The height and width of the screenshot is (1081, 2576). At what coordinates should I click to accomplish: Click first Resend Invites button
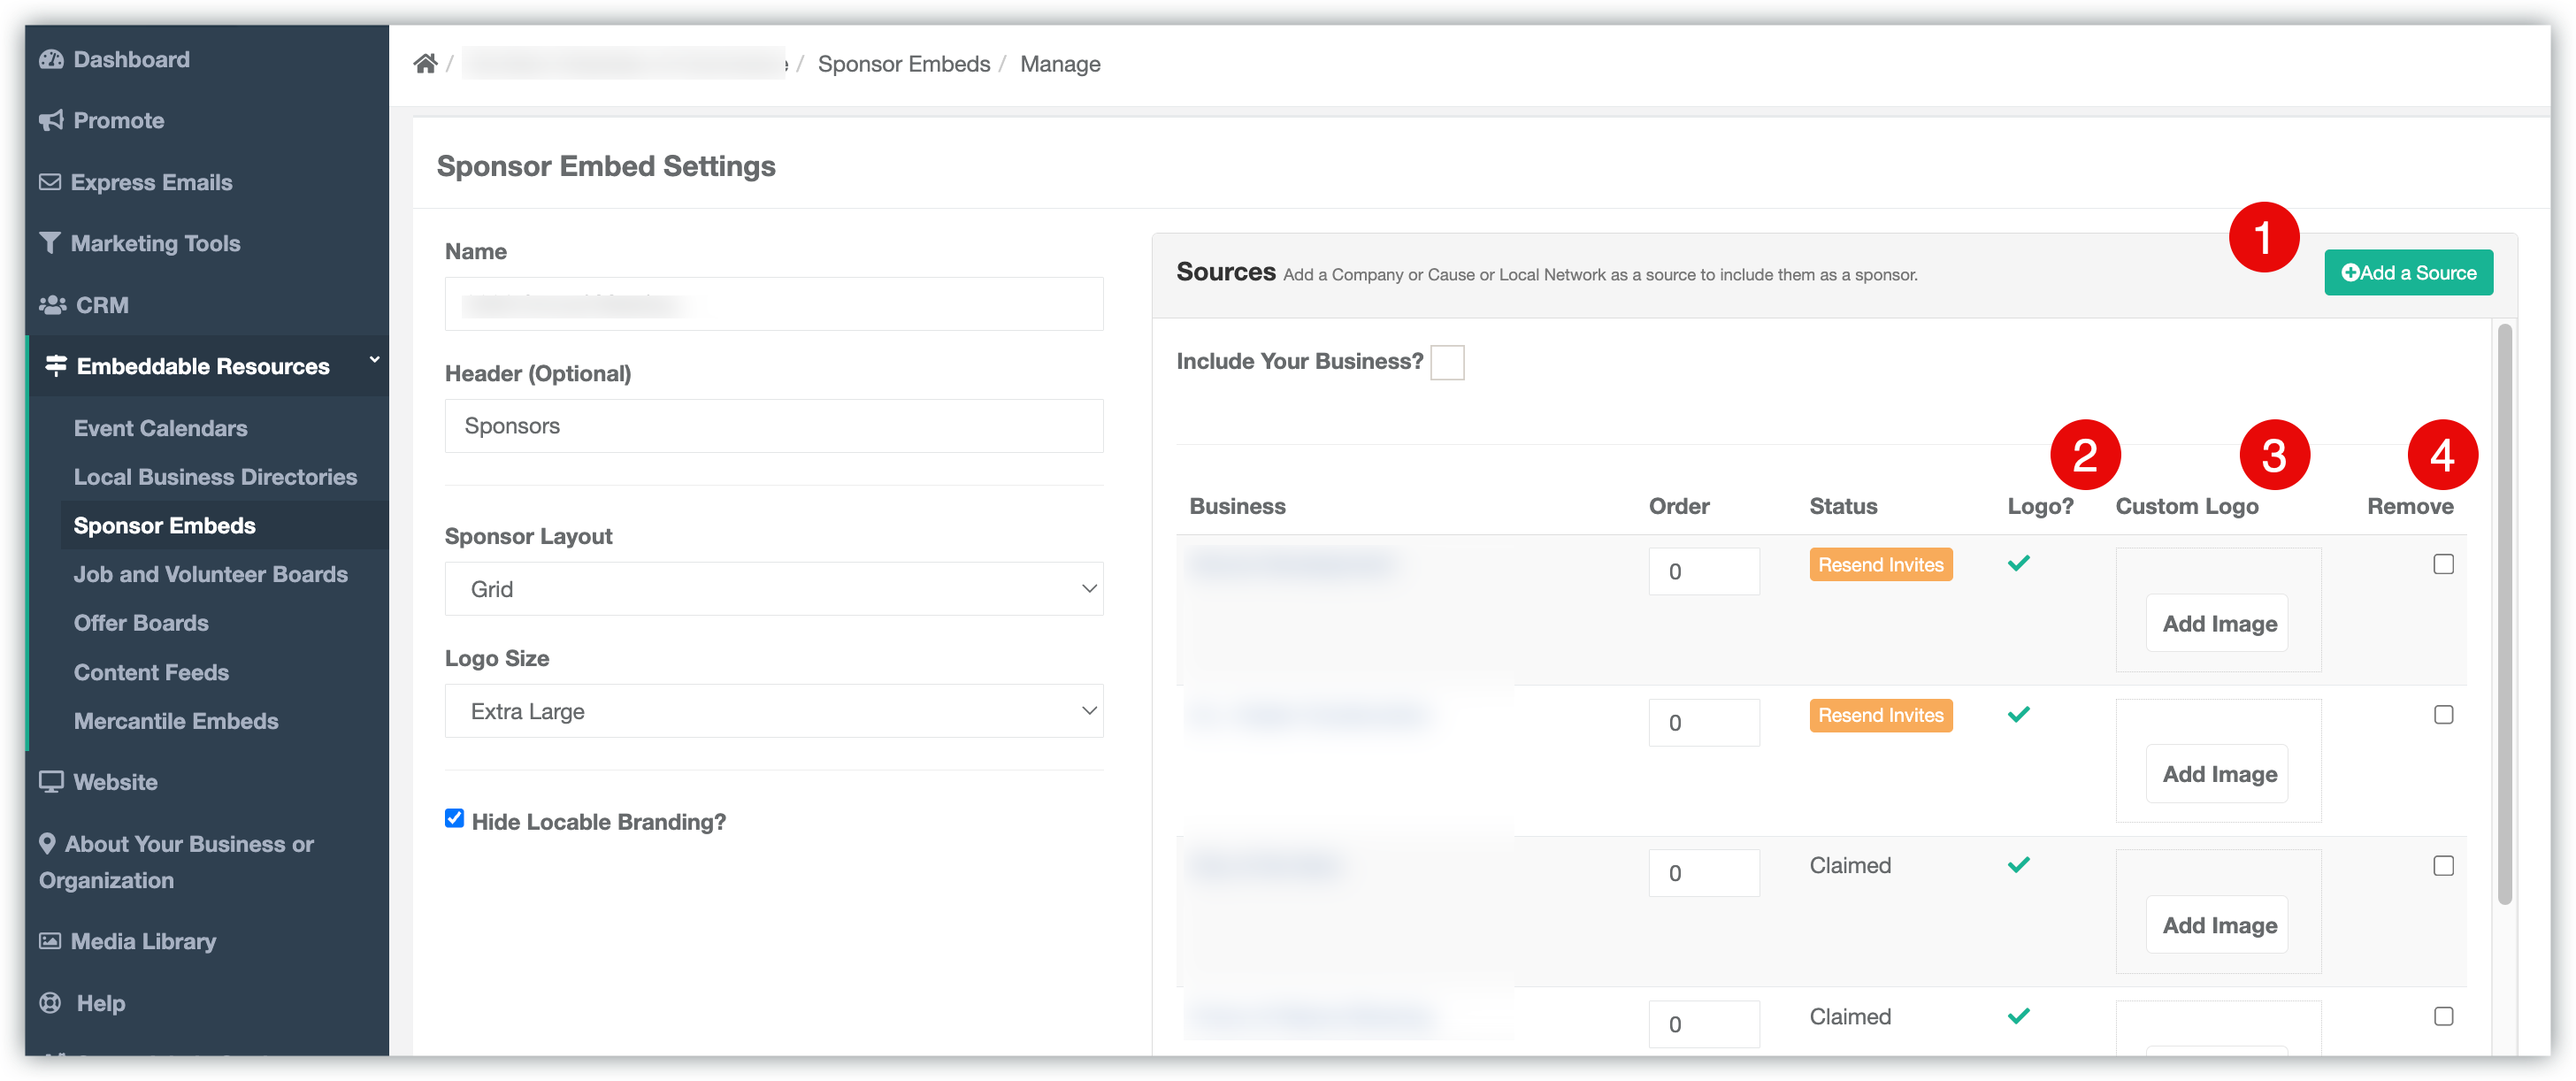(1880, 565)
